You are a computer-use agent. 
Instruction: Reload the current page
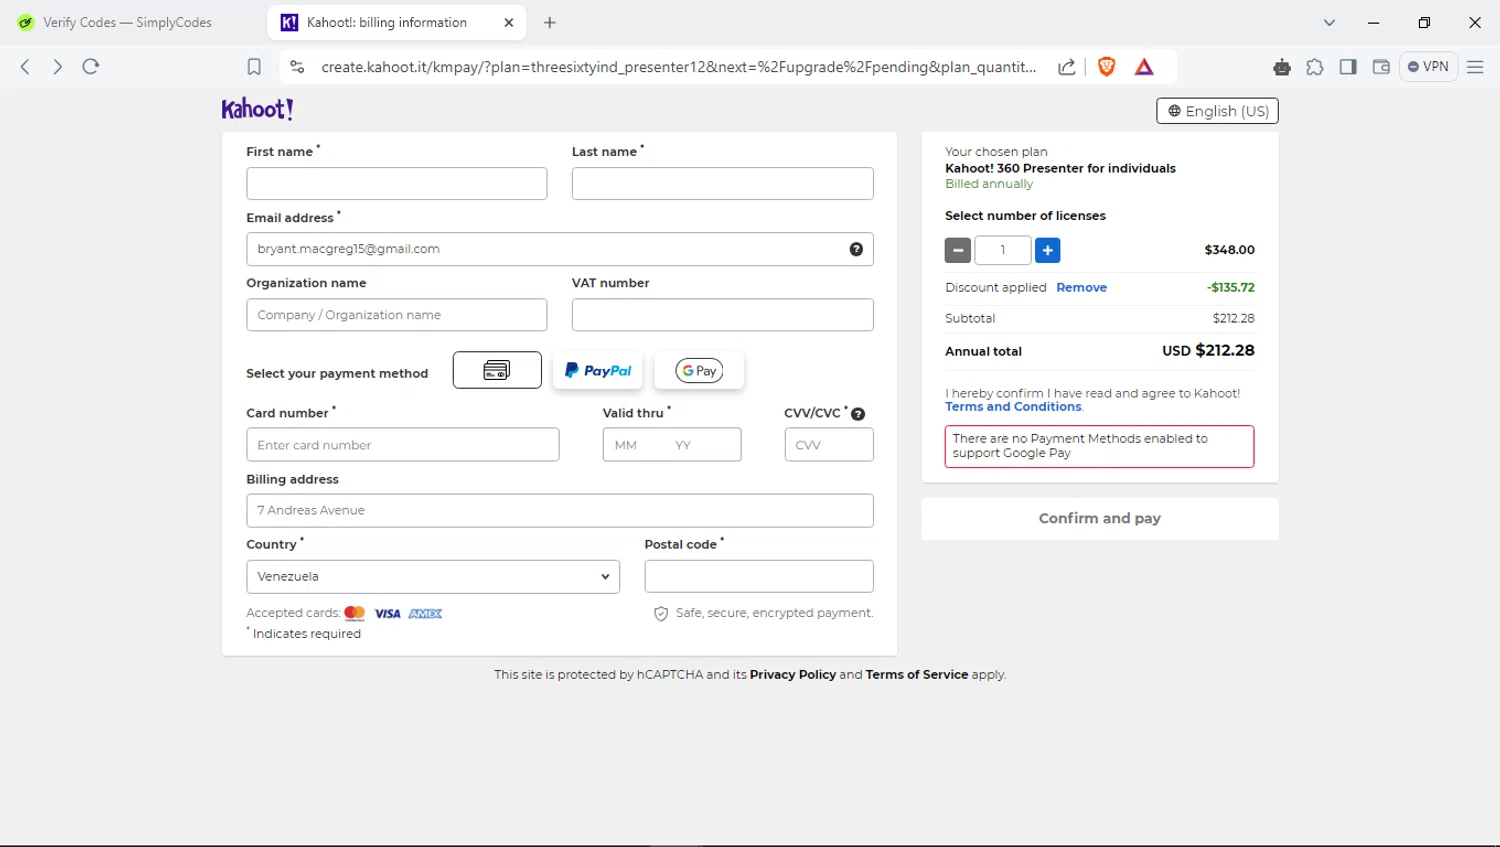click(x=91, y=67)
